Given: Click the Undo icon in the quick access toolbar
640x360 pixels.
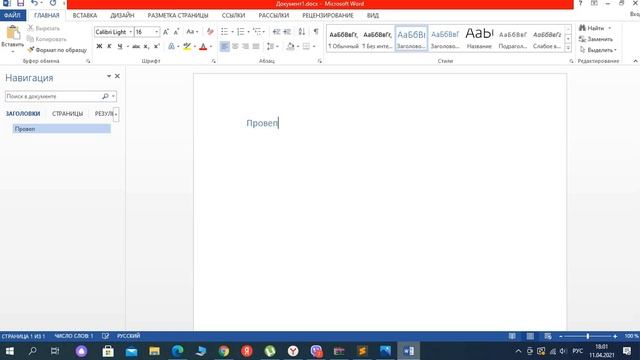Looking at the screenshot, I should [34, 3].
